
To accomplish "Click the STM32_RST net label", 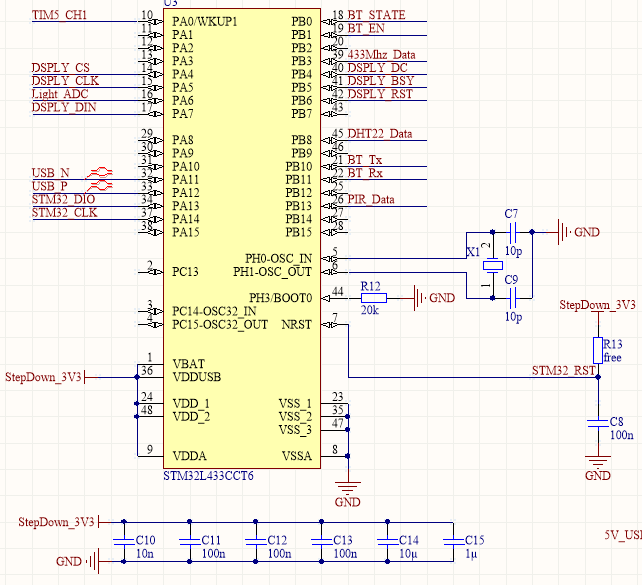I will [563, 370].
